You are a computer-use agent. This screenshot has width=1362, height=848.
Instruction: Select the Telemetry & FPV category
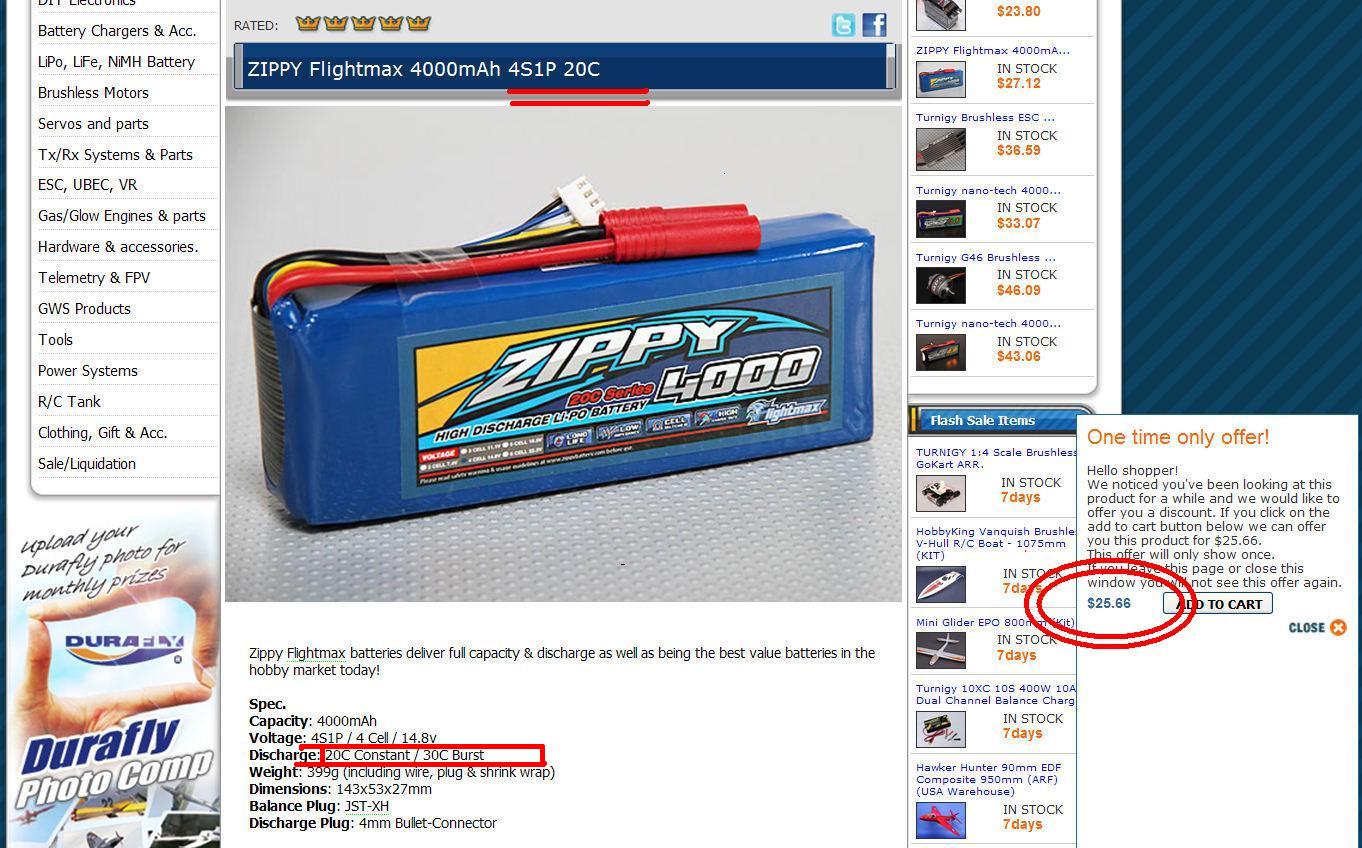(94, 278)
